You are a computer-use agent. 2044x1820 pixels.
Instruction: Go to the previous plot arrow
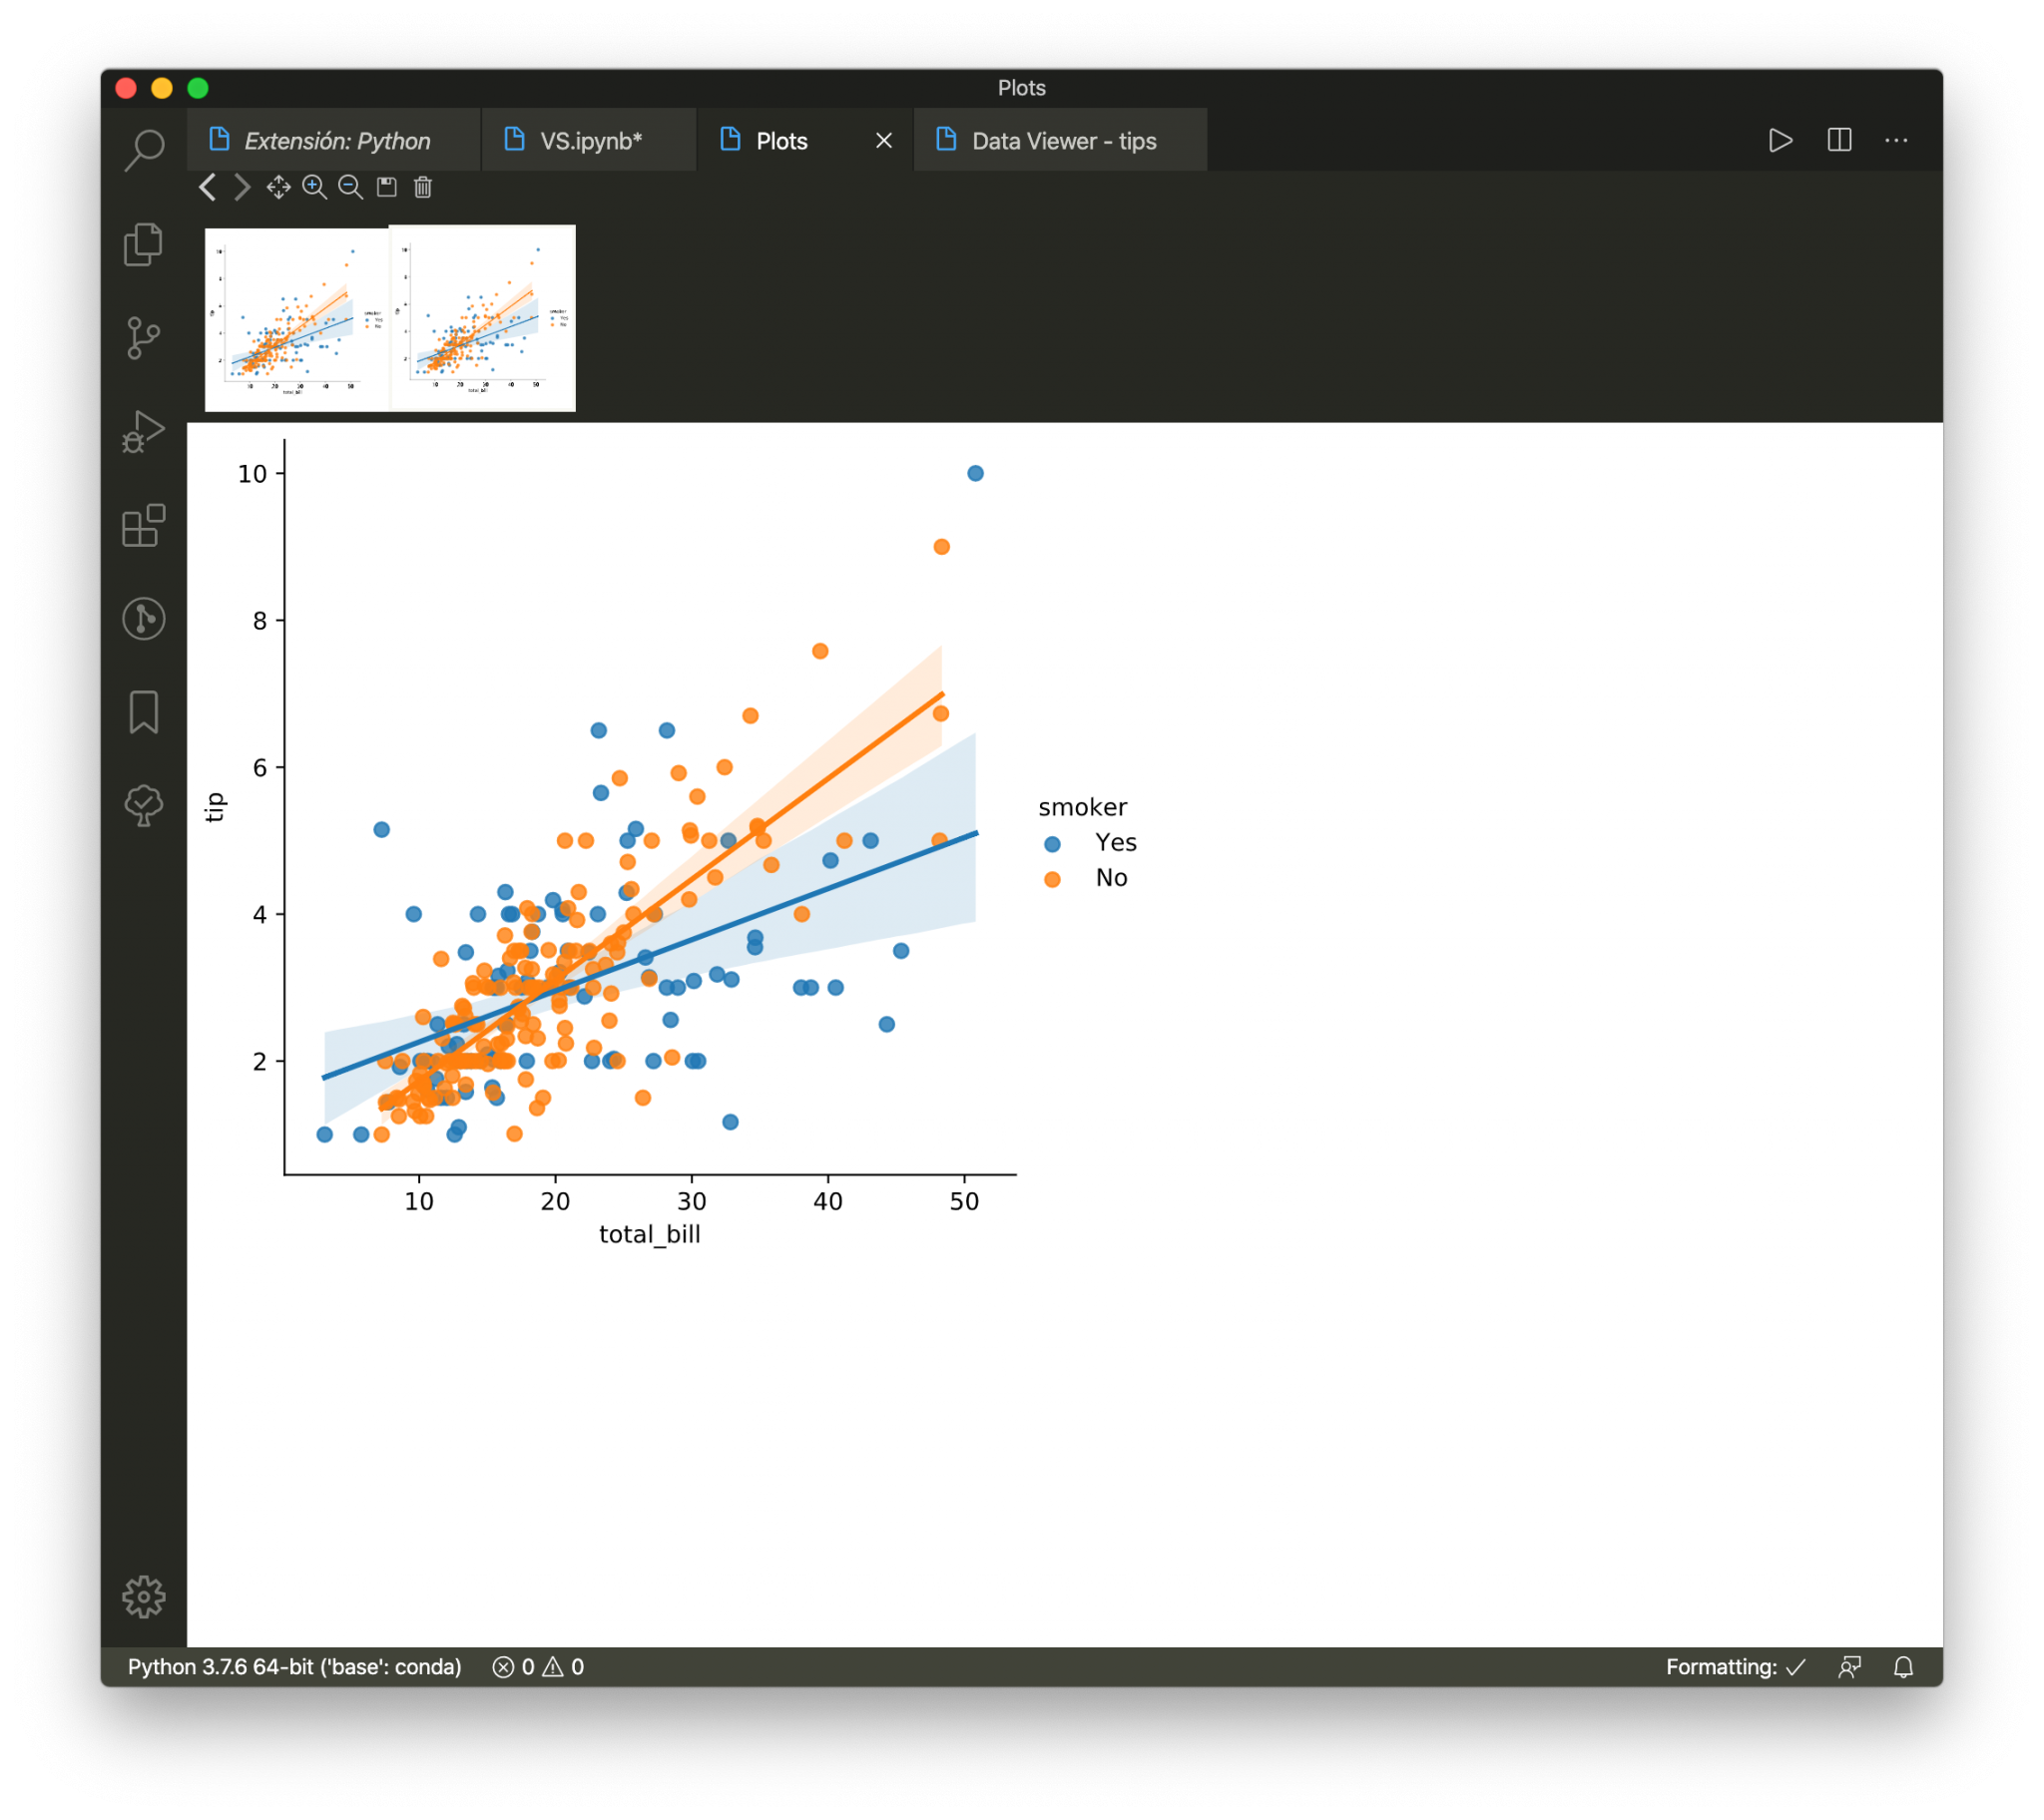[207, 187]
